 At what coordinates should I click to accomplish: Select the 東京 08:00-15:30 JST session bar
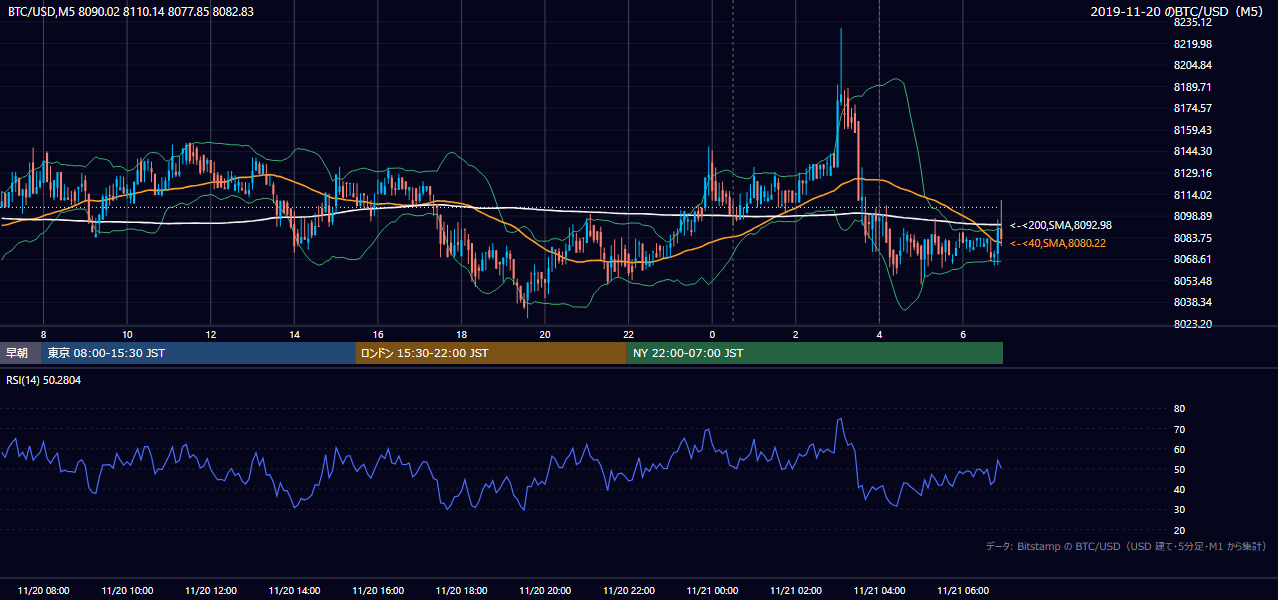tap(198, 353)
